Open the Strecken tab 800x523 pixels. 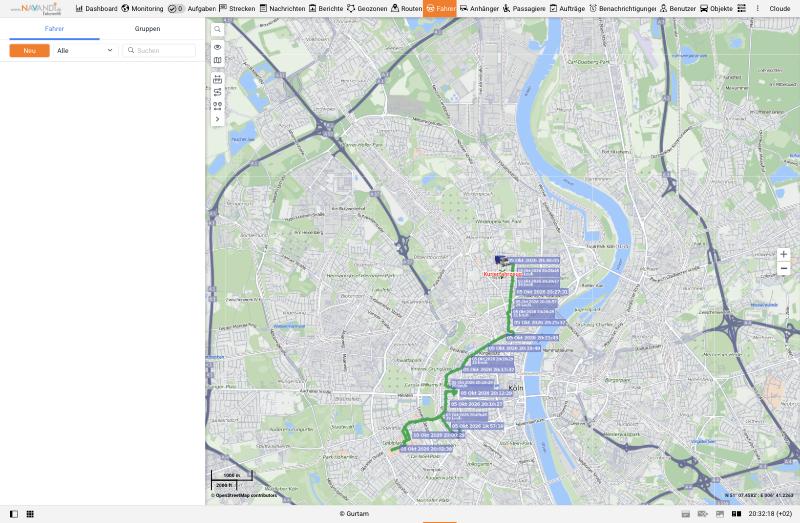[237, 9]
